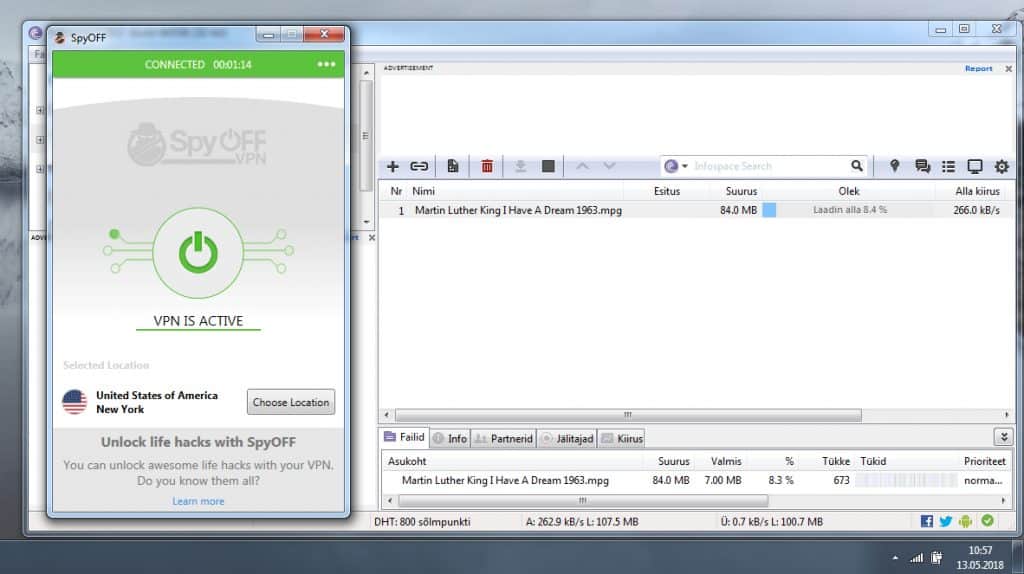Open the lightbulb bundles icon
Image resolution: width=1024 pixels, height=574 pixels.
(895, 167)
